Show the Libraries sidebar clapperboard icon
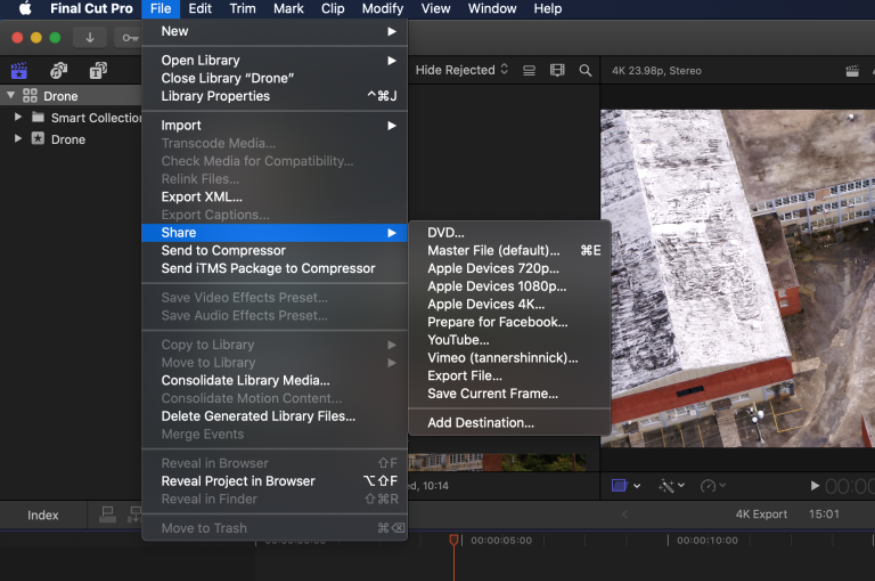875x581 pixels. point(19,71)
